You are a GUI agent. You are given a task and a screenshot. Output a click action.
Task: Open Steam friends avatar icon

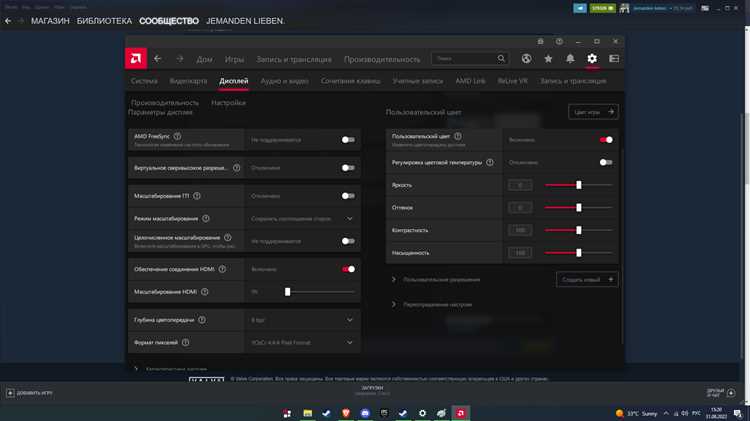(x=624, y=8)
